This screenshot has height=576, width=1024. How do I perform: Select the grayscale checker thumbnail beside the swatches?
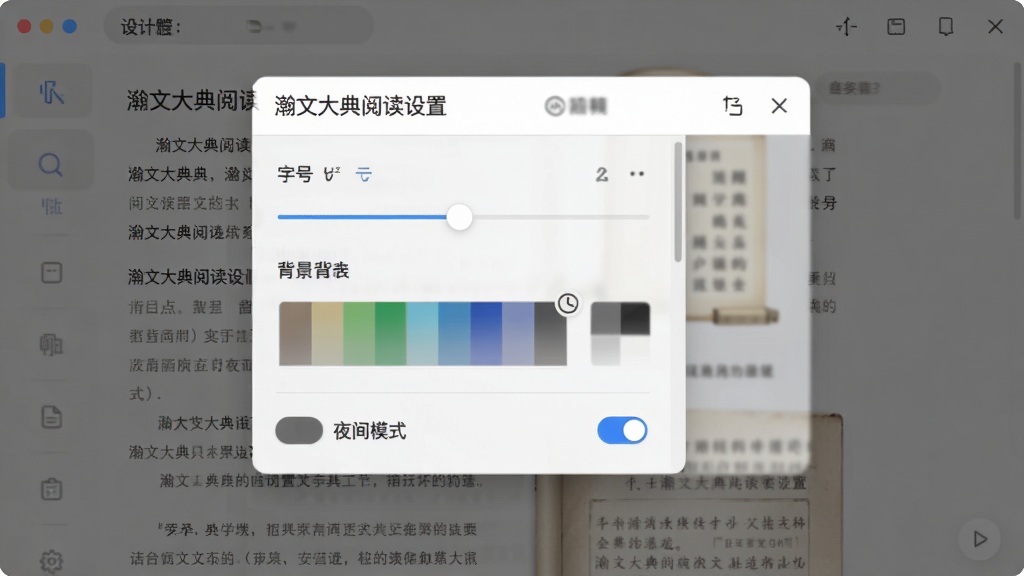pos(620,334)
